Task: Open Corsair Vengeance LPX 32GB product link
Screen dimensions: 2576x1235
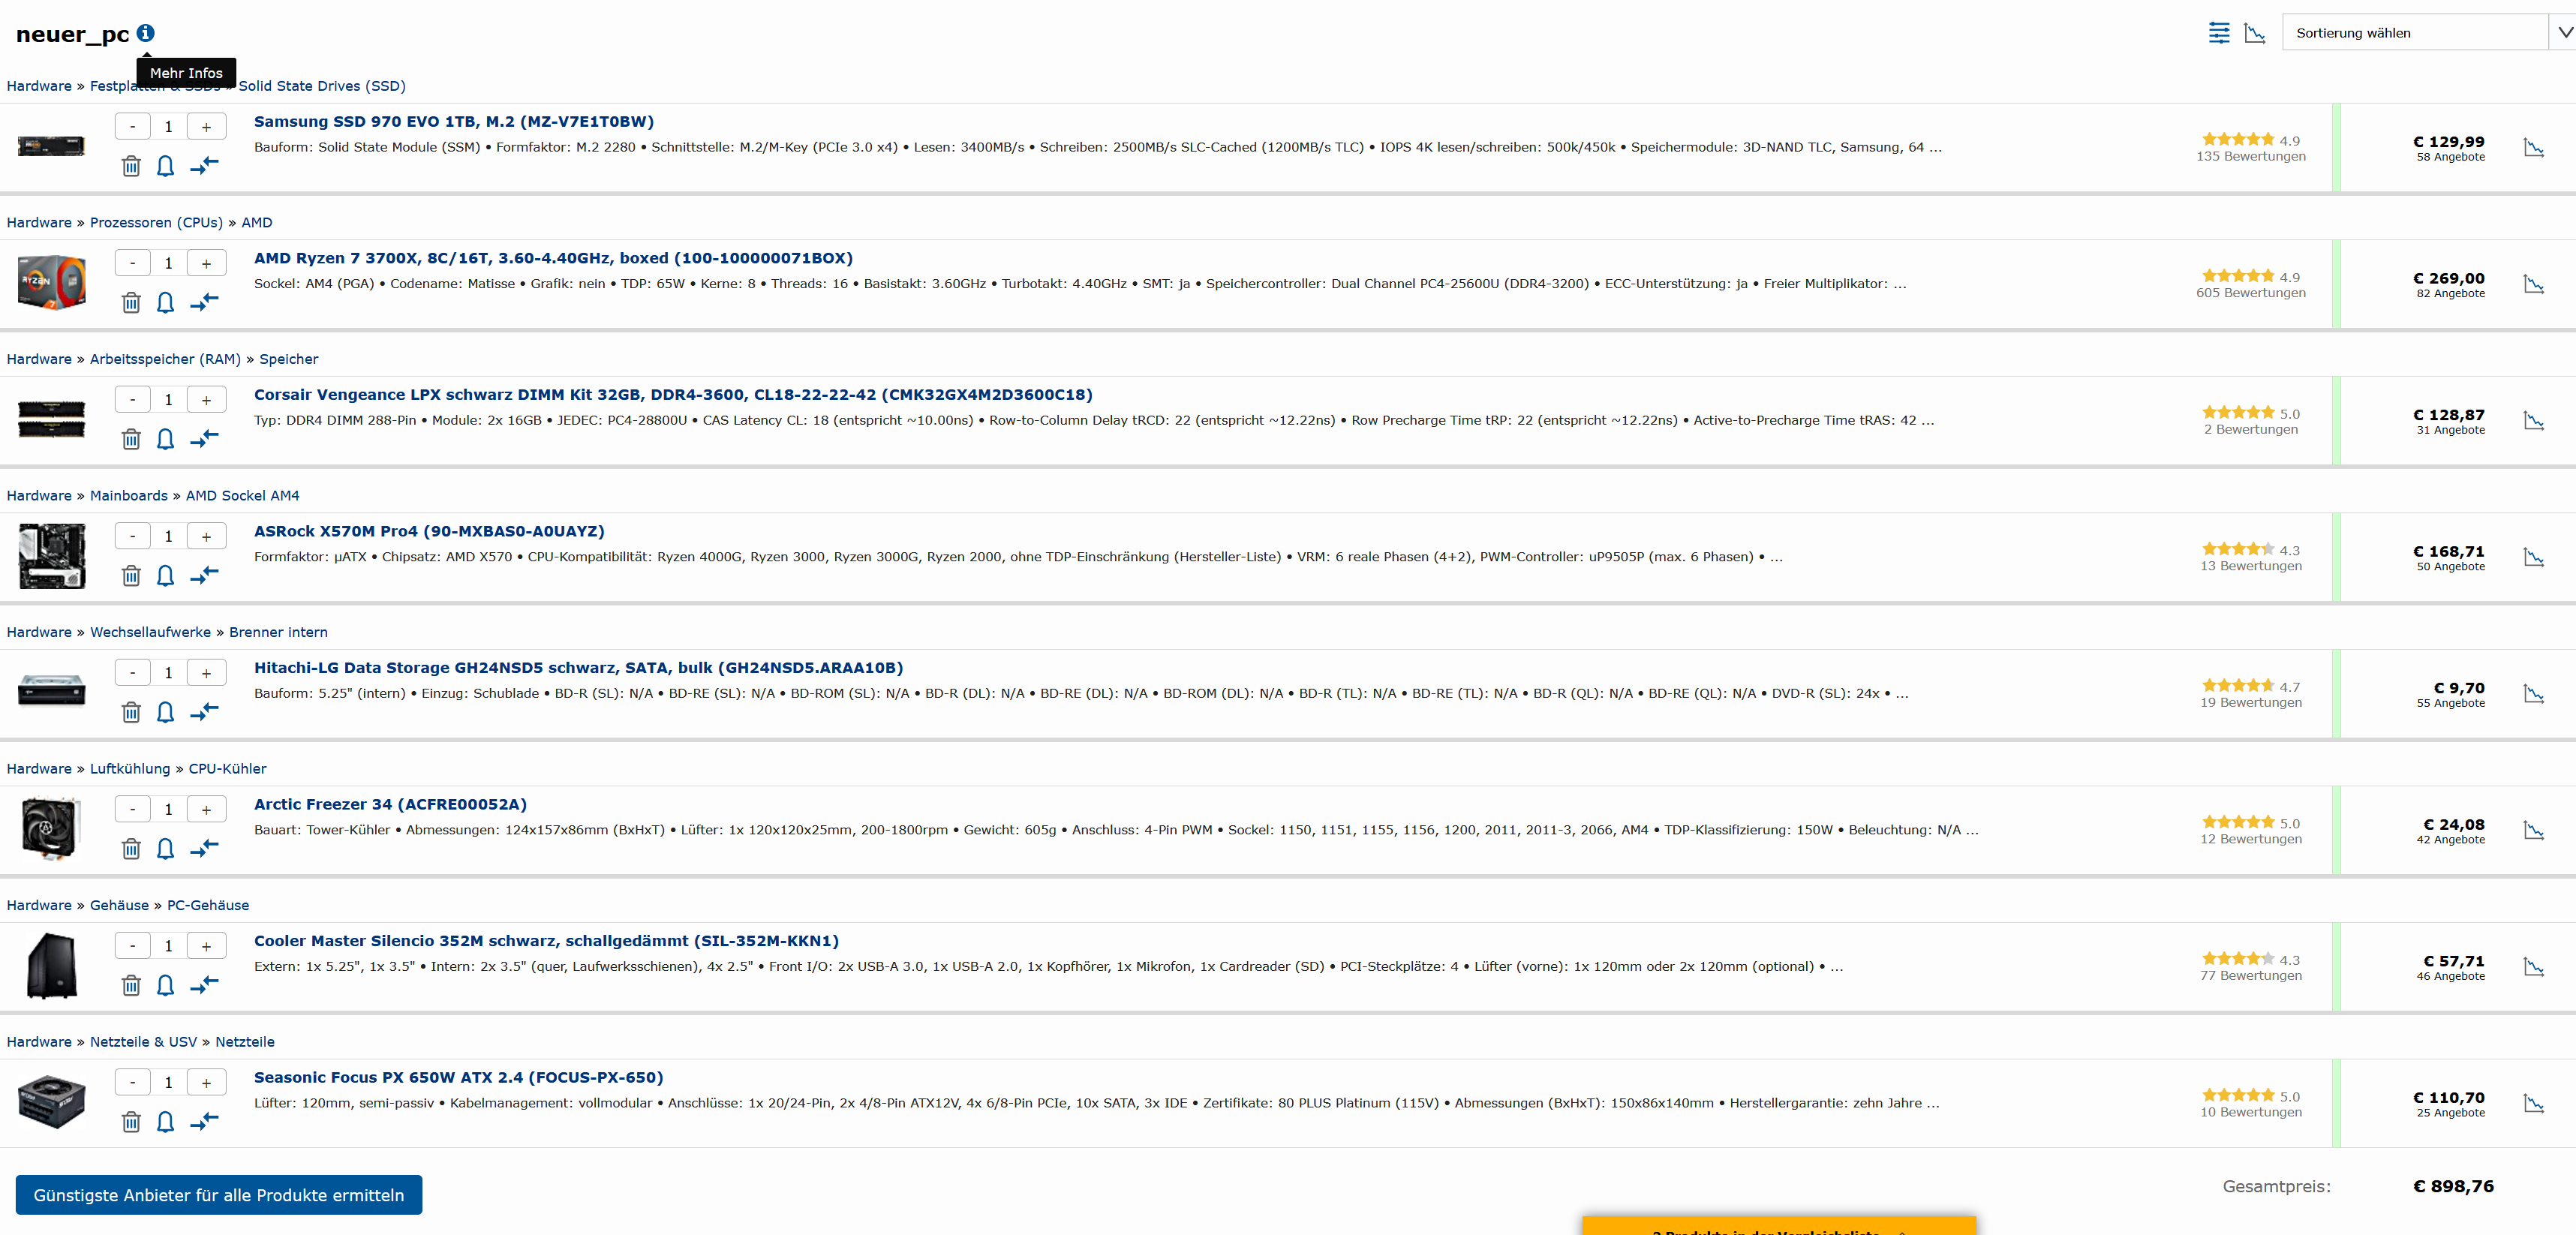Action: click(673, 394)
